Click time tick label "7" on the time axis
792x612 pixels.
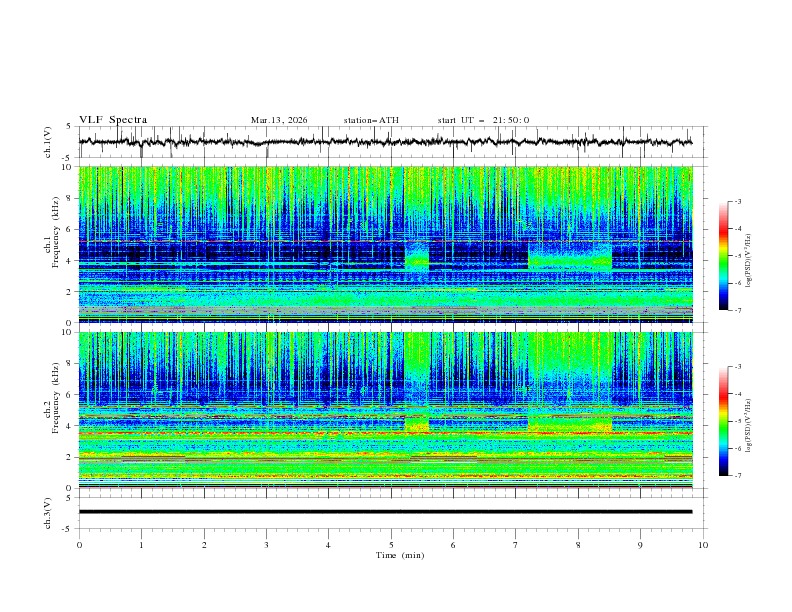(x=516, y=545)
